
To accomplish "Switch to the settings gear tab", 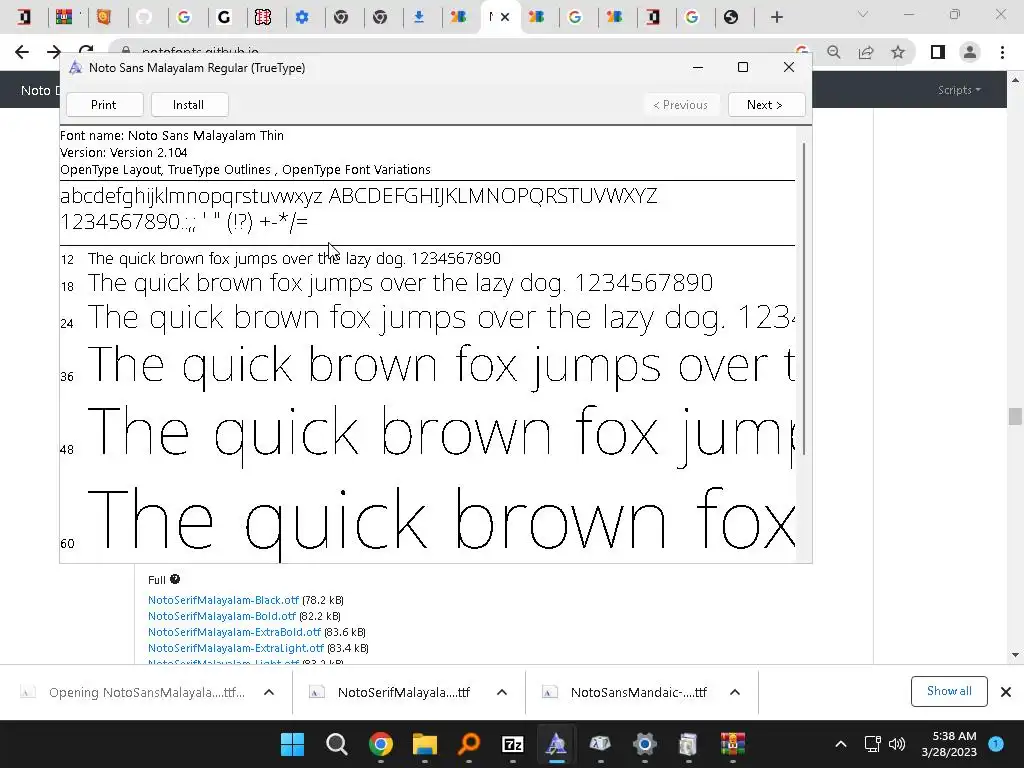I will pyautogui.click(x=302, y=17).
